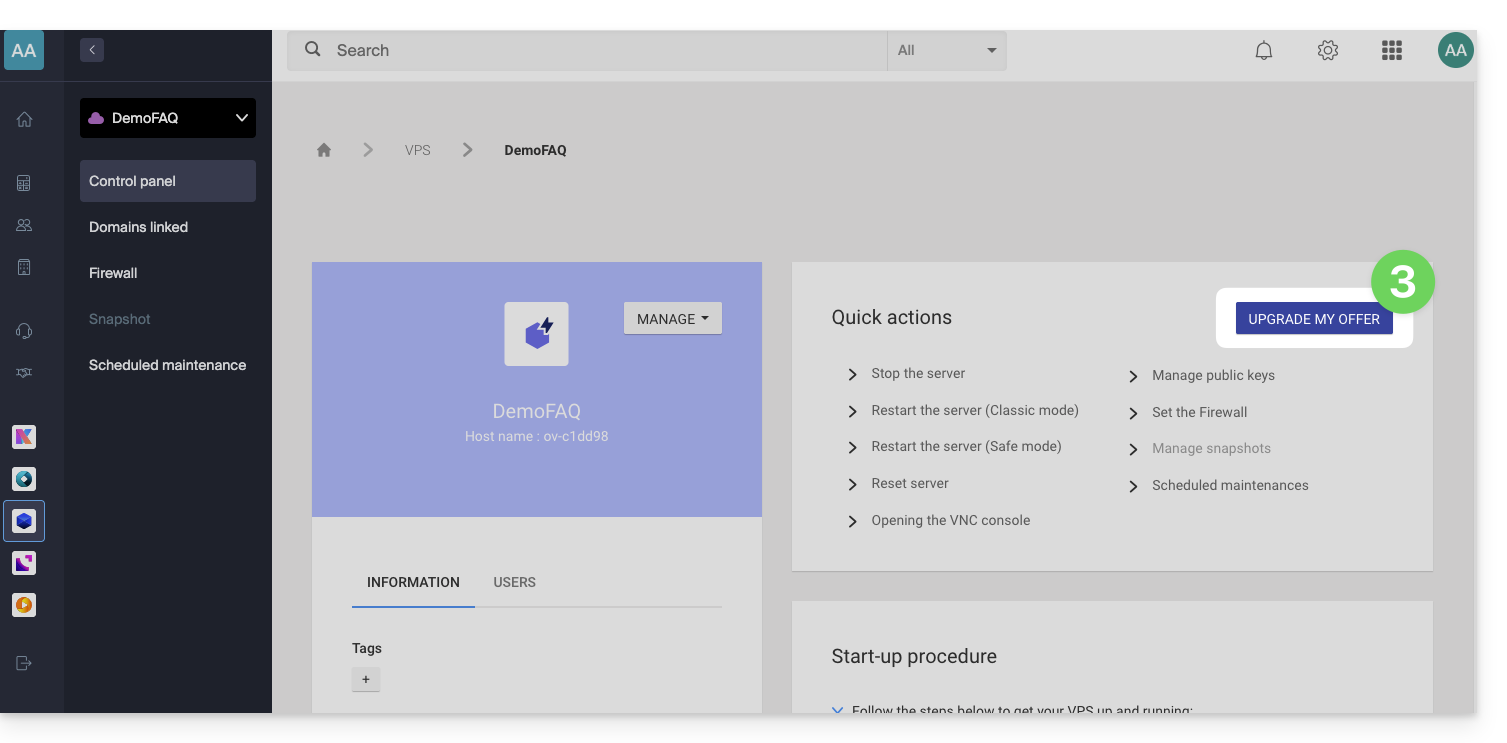Open the support headset icon
The width and height of the screenshot is (1507, 743).
[24, 331]
